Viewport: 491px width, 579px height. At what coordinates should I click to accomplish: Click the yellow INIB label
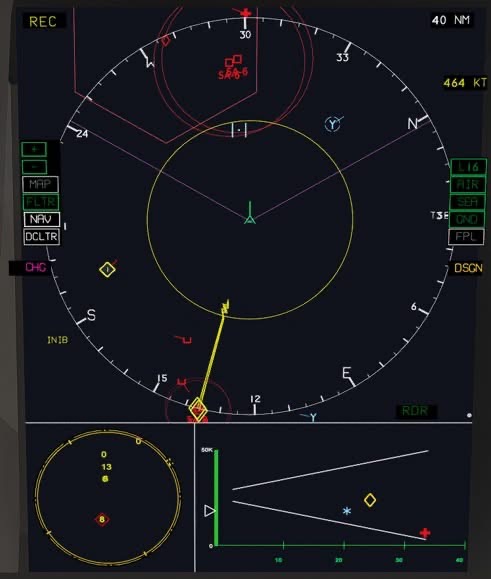(x=58, y=340)
